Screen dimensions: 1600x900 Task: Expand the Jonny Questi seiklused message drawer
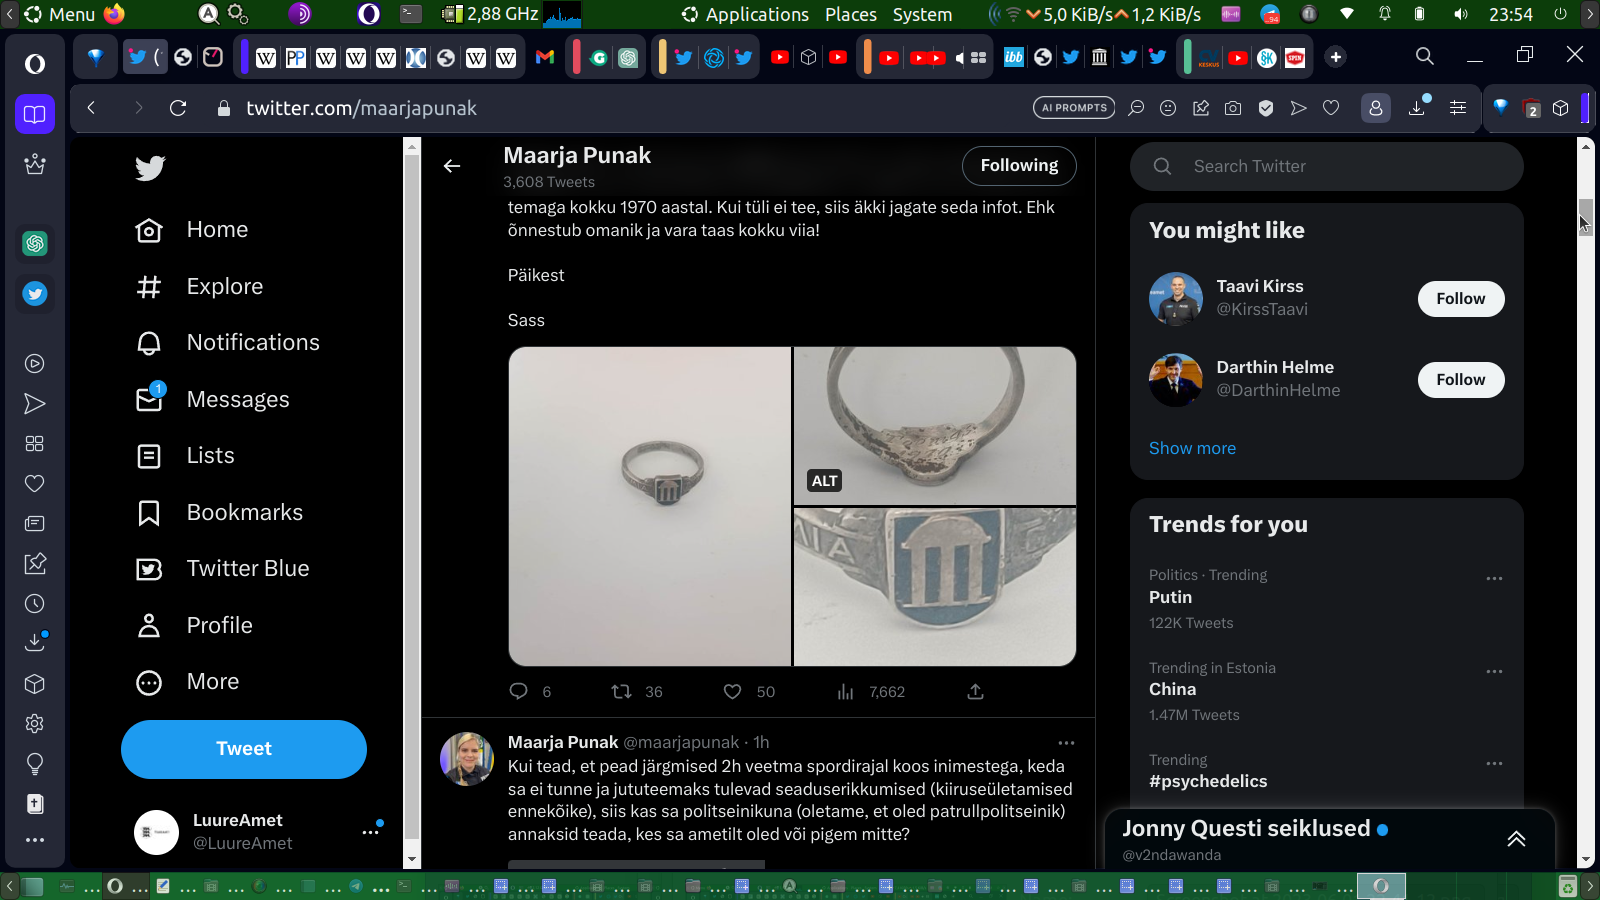[1516, 839]
